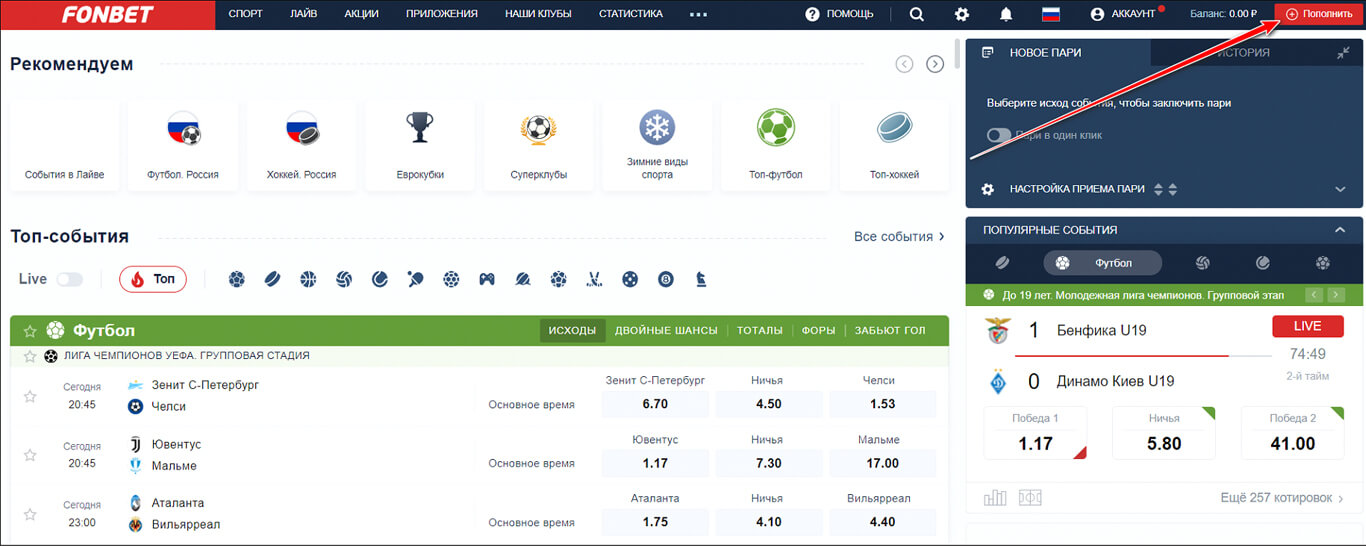Enable Пари в один клик switch
Image resolution: width=1366 pixels, height=546 pixels.
999,135
